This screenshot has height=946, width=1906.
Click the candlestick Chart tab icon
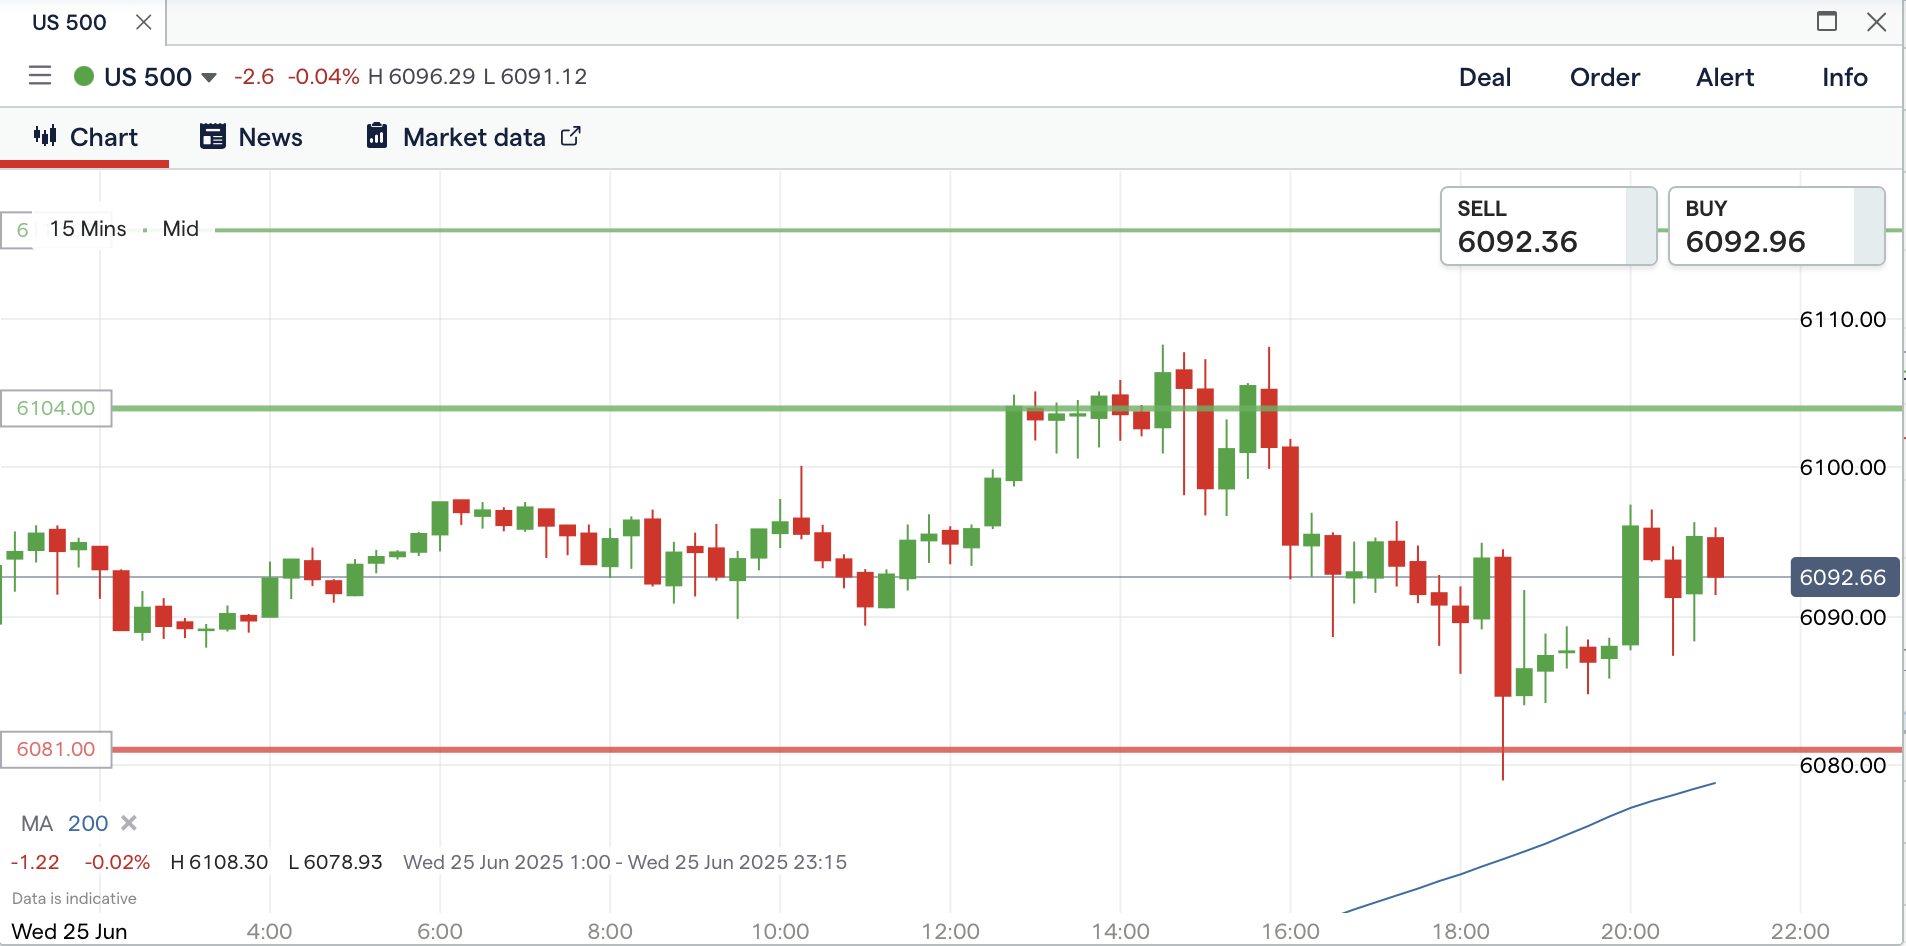pos(45,136)
